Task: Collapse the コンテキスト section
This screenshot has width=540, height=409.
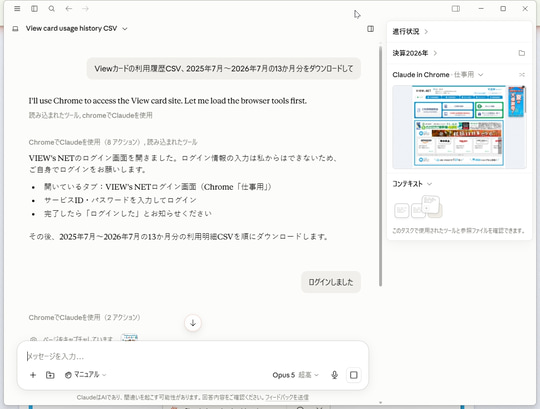Action: tap(412, 184)
